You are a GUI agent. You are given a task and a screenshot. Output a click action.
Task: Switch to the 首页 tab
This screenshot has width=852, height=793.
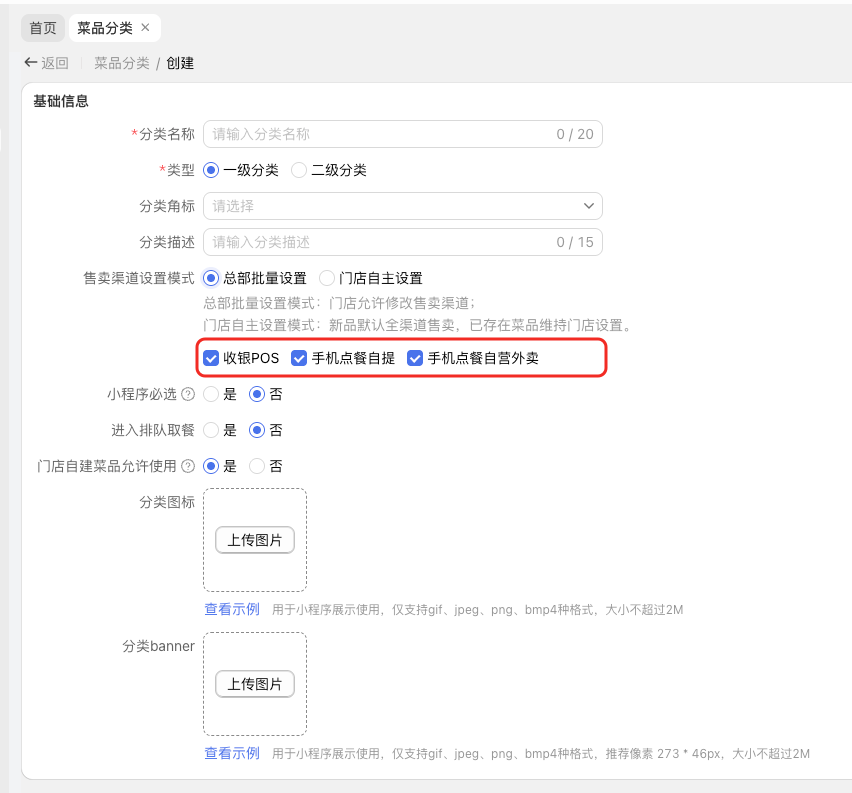43,28
